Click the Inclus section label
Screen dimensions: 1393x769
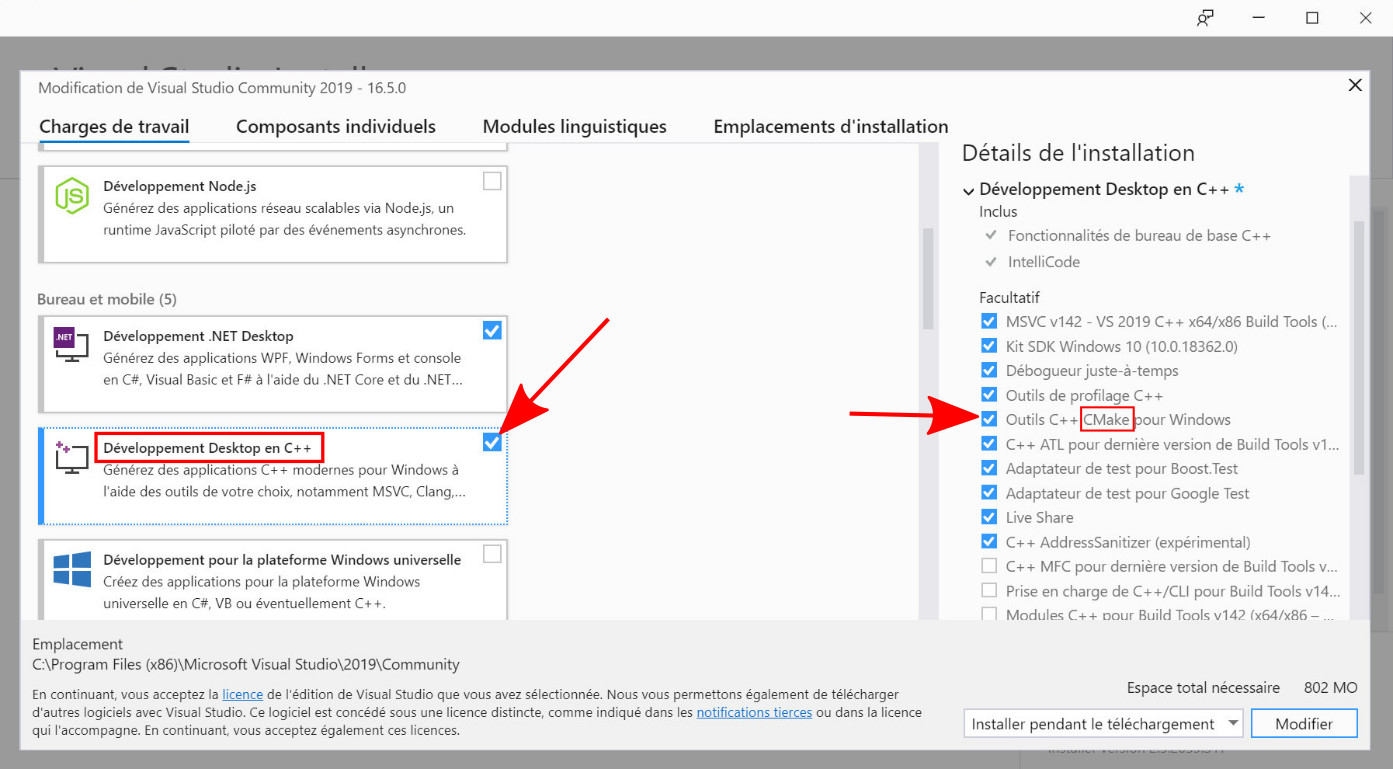coord(998,212)
